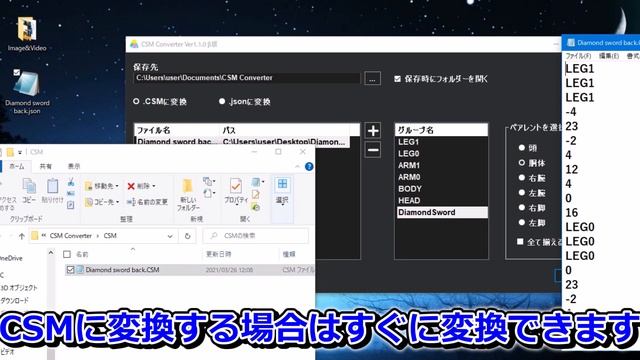Click 名前の変更 rename button
Viewport: 640px width, 360px height.
coord(147,202)
